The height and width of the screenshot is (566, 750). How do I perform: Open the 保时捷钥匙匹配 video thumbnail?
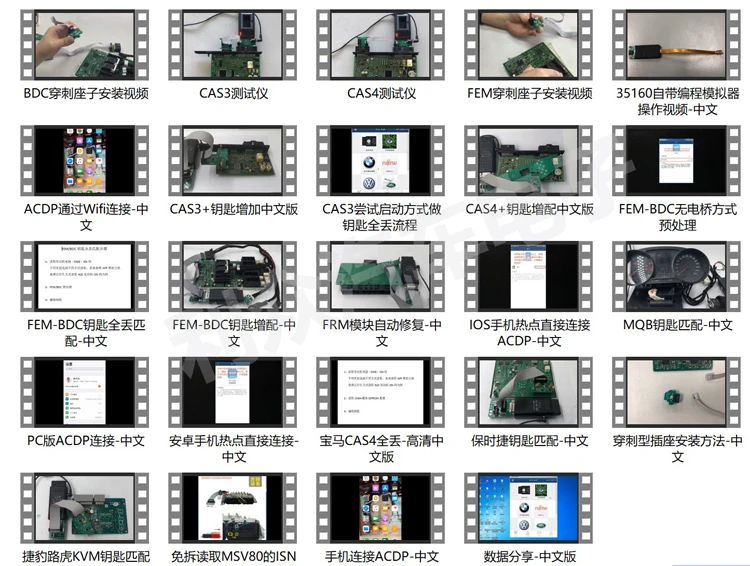[529, 392]
